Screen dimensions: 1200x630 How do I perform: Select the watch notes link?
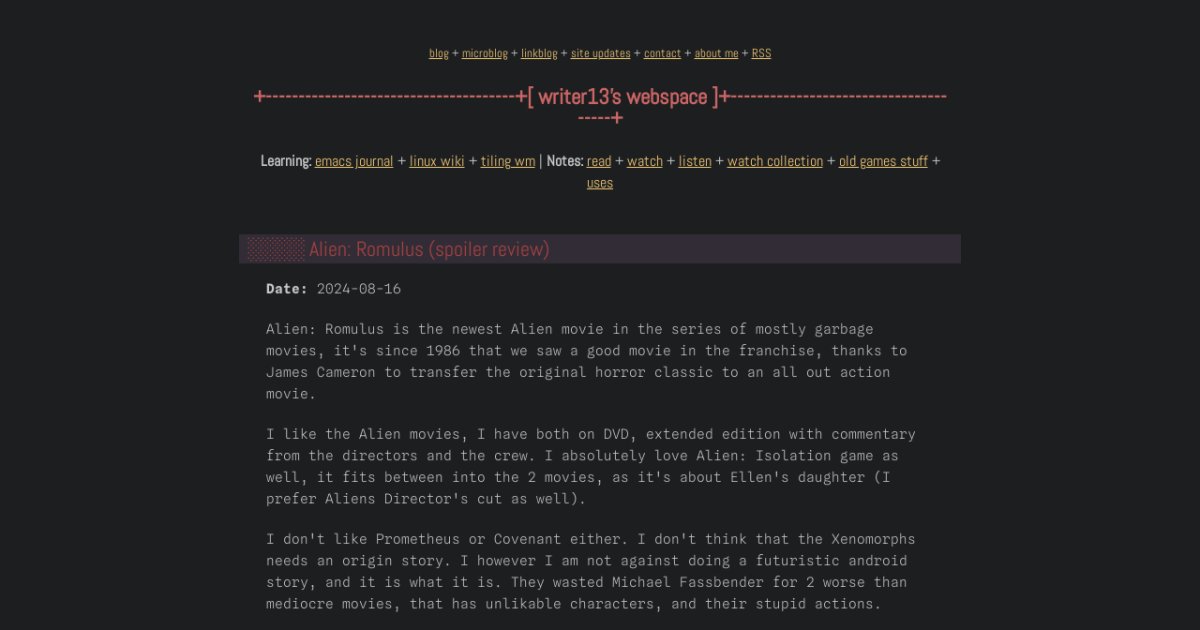click(x=645, y=161)
